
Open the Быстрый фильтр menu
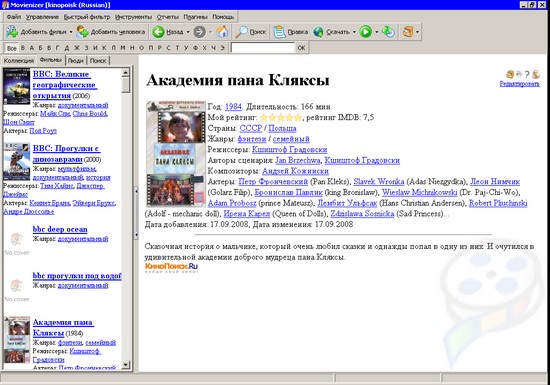coord(87,16)
